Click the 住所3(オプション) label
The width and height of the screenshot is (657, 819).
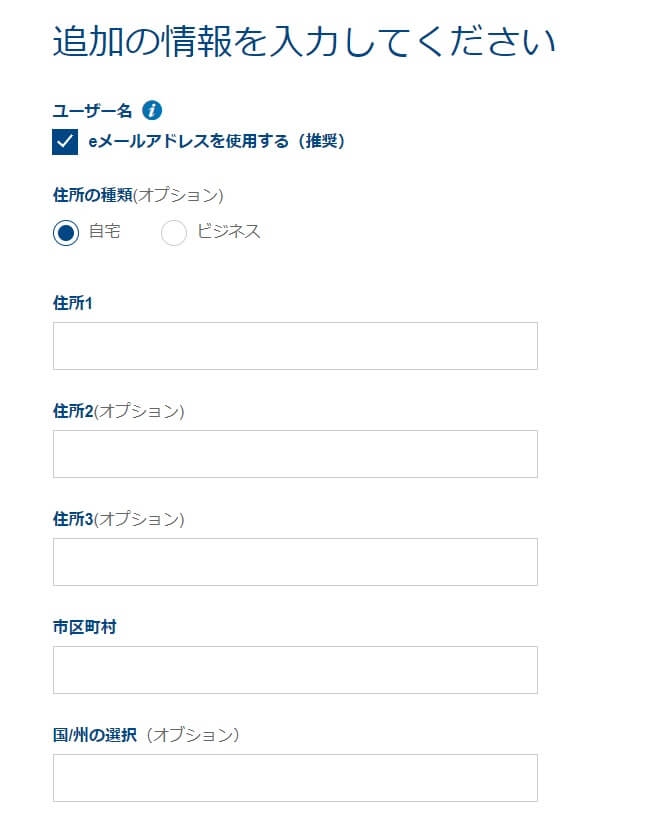point(119,519)
